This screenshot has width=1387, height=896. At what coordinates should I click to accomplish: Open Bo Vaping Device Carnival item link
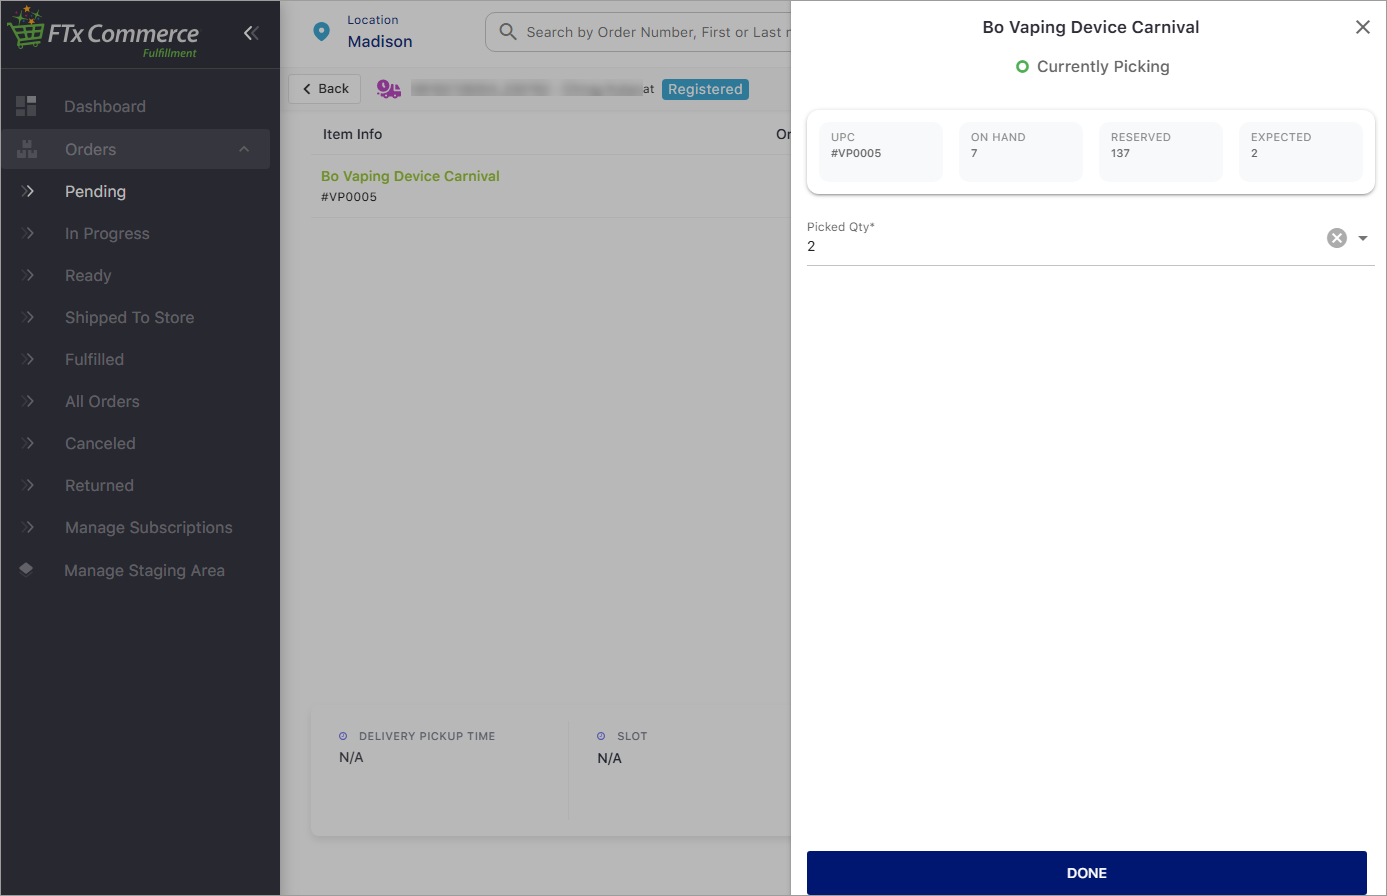coord(410,176)
